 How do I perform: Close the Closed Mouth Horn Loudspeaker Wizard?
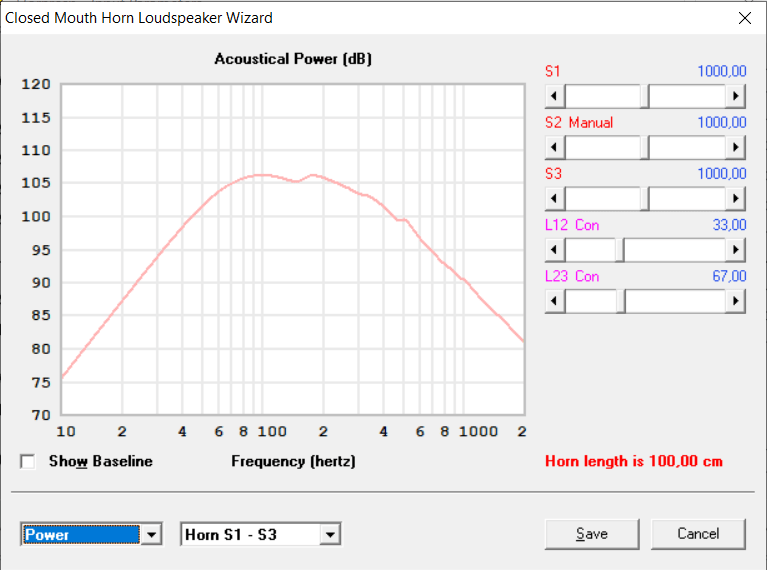(x=744, y=18)
